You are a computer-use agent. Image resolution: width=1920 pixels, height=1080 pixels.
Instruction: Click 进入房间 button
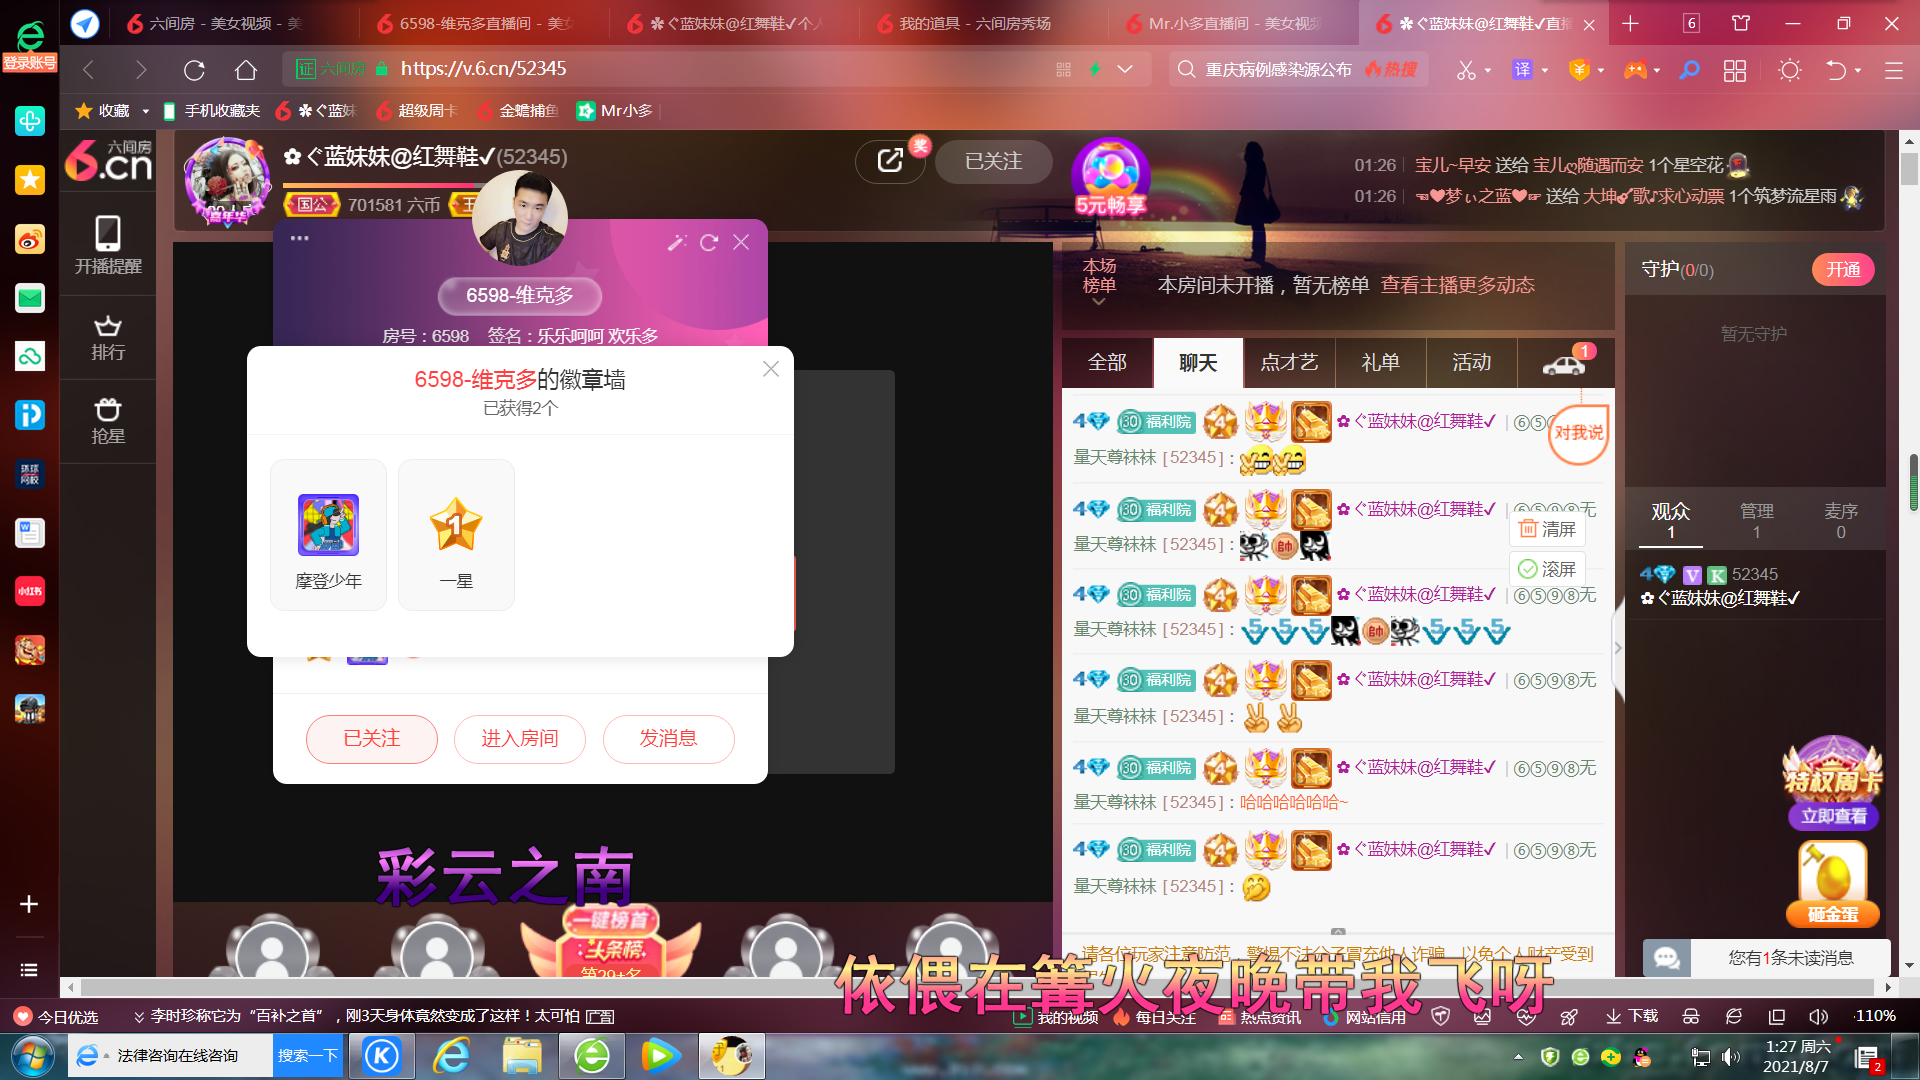point(519,739)
